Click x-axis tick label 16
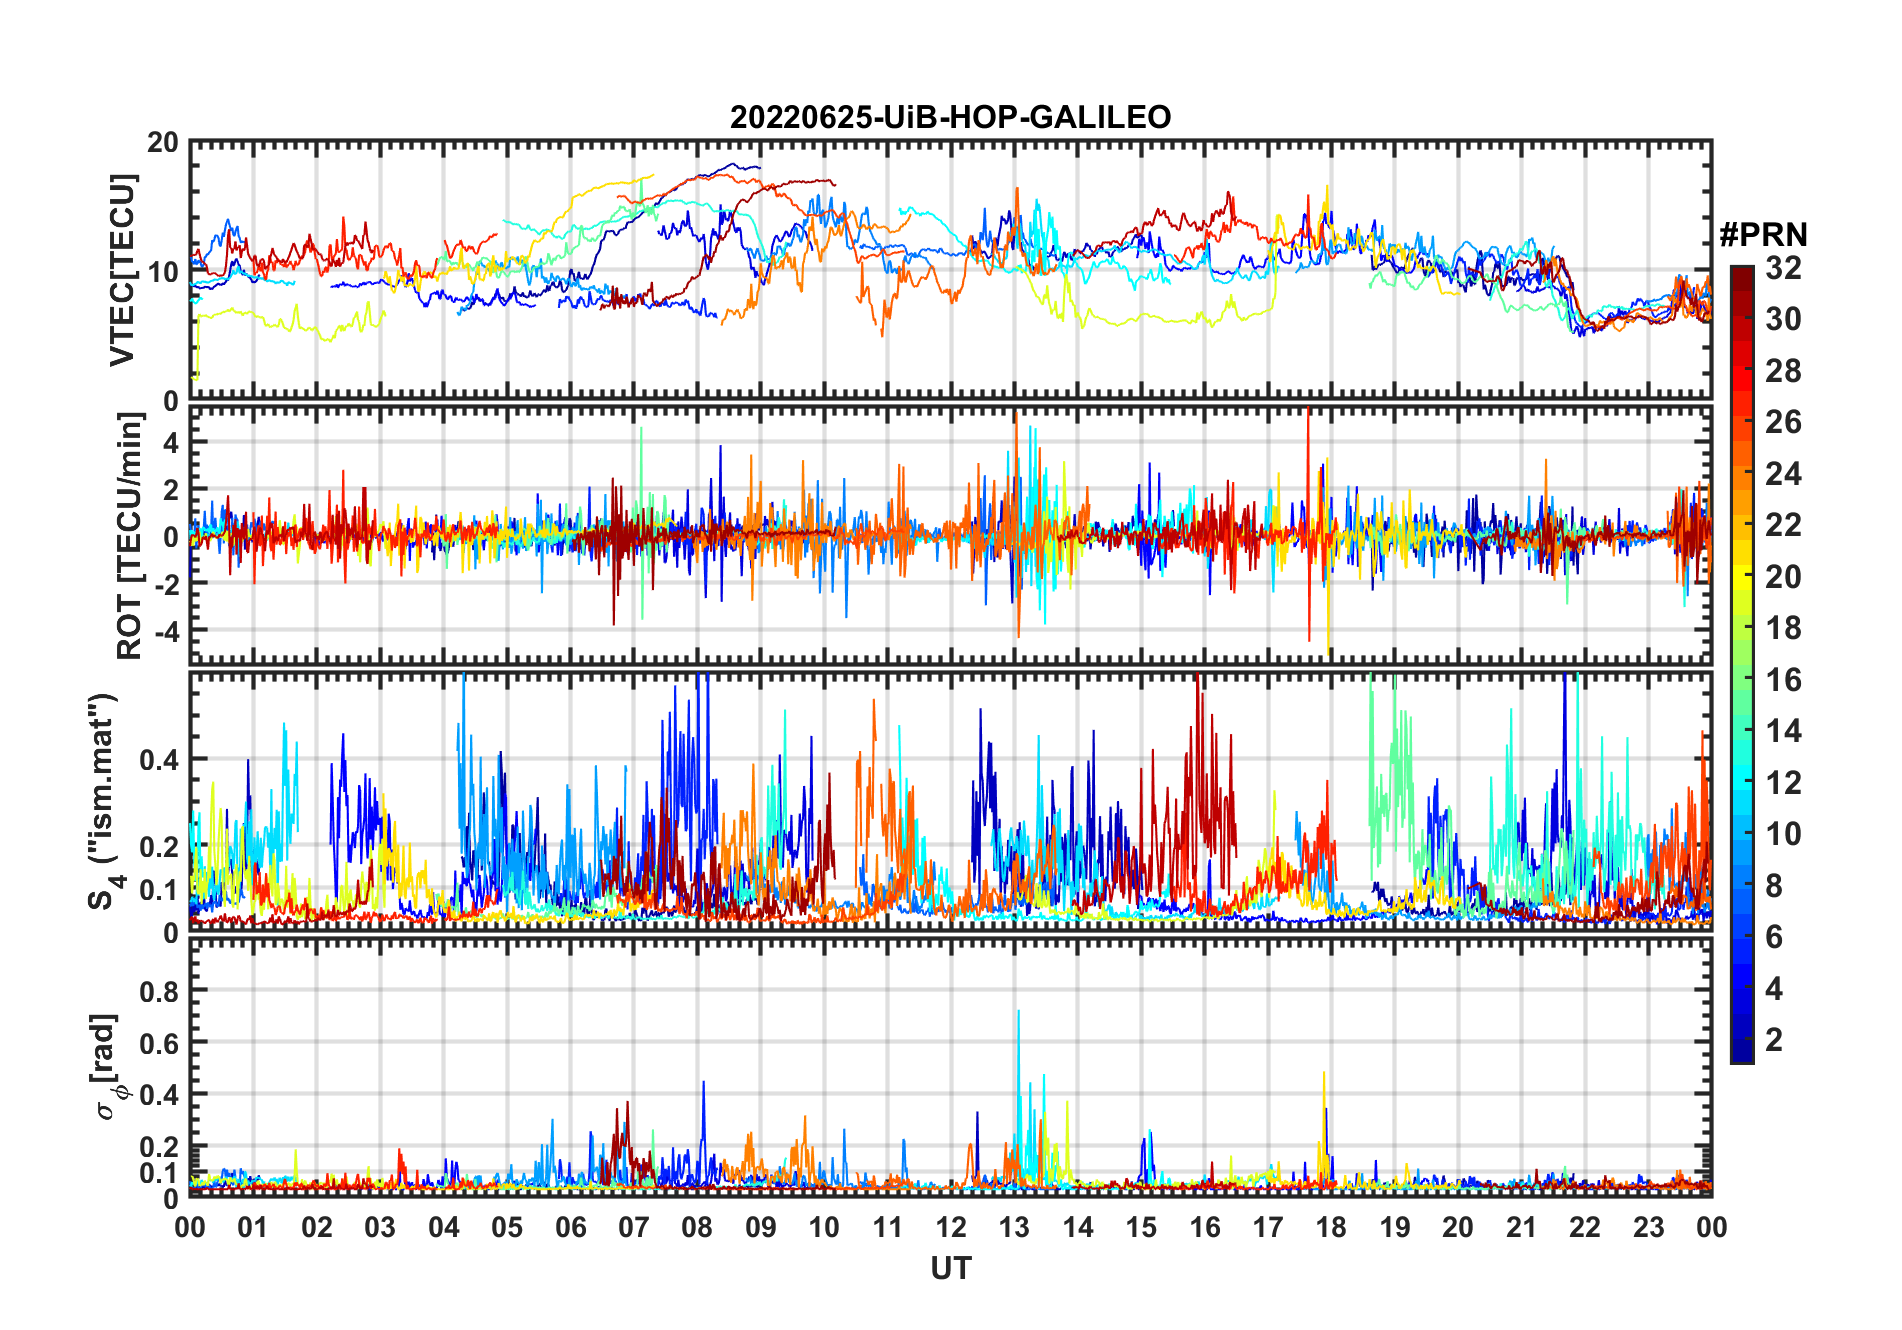 1205,1227
